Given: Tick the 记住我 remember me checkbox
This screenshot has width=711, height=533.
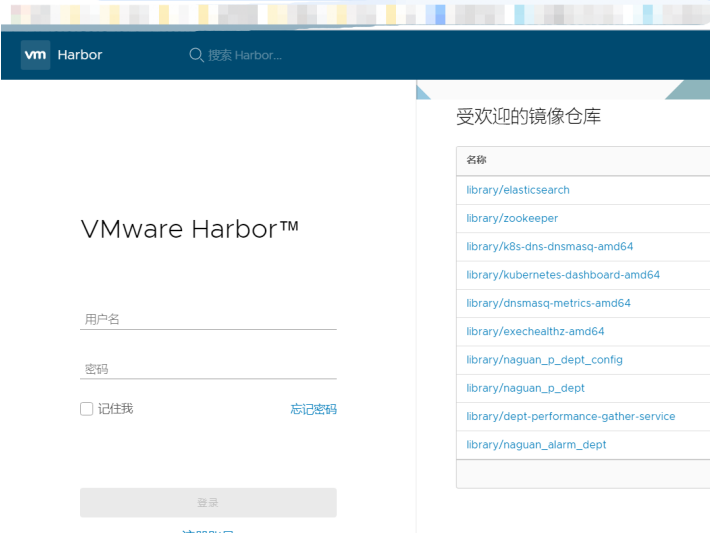Looking at the screenshot, I should (87, 409).
